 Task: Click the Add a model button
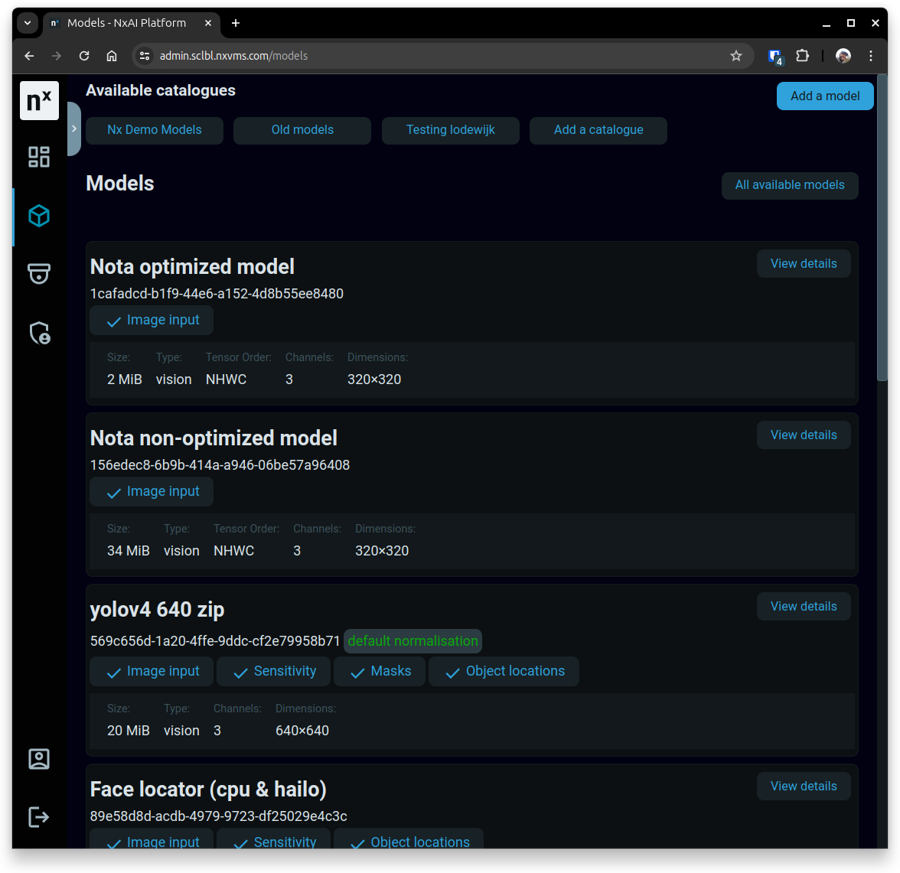click(x=824, y=96)
